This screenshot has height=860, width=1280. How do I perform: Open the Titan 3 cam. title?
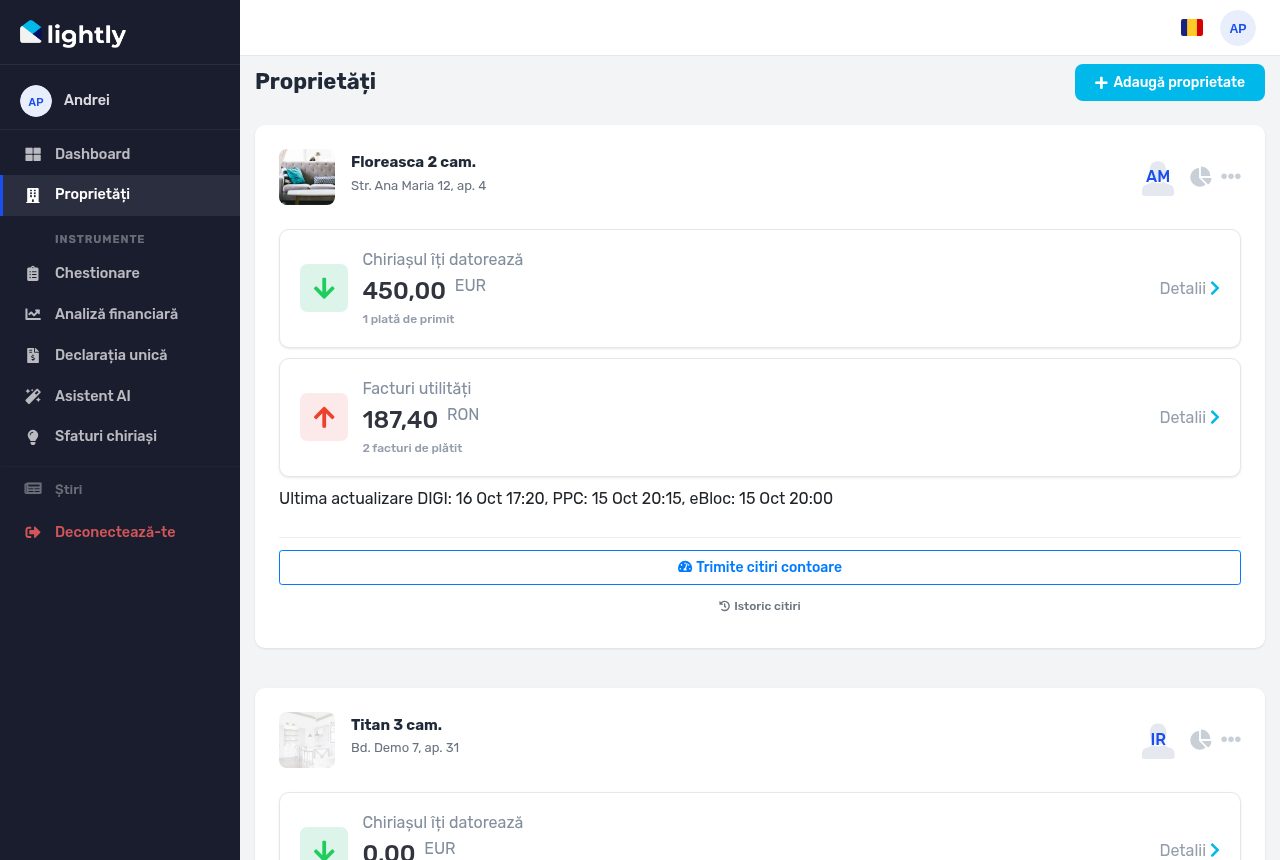pyautogui.click(x=396, y=725)
